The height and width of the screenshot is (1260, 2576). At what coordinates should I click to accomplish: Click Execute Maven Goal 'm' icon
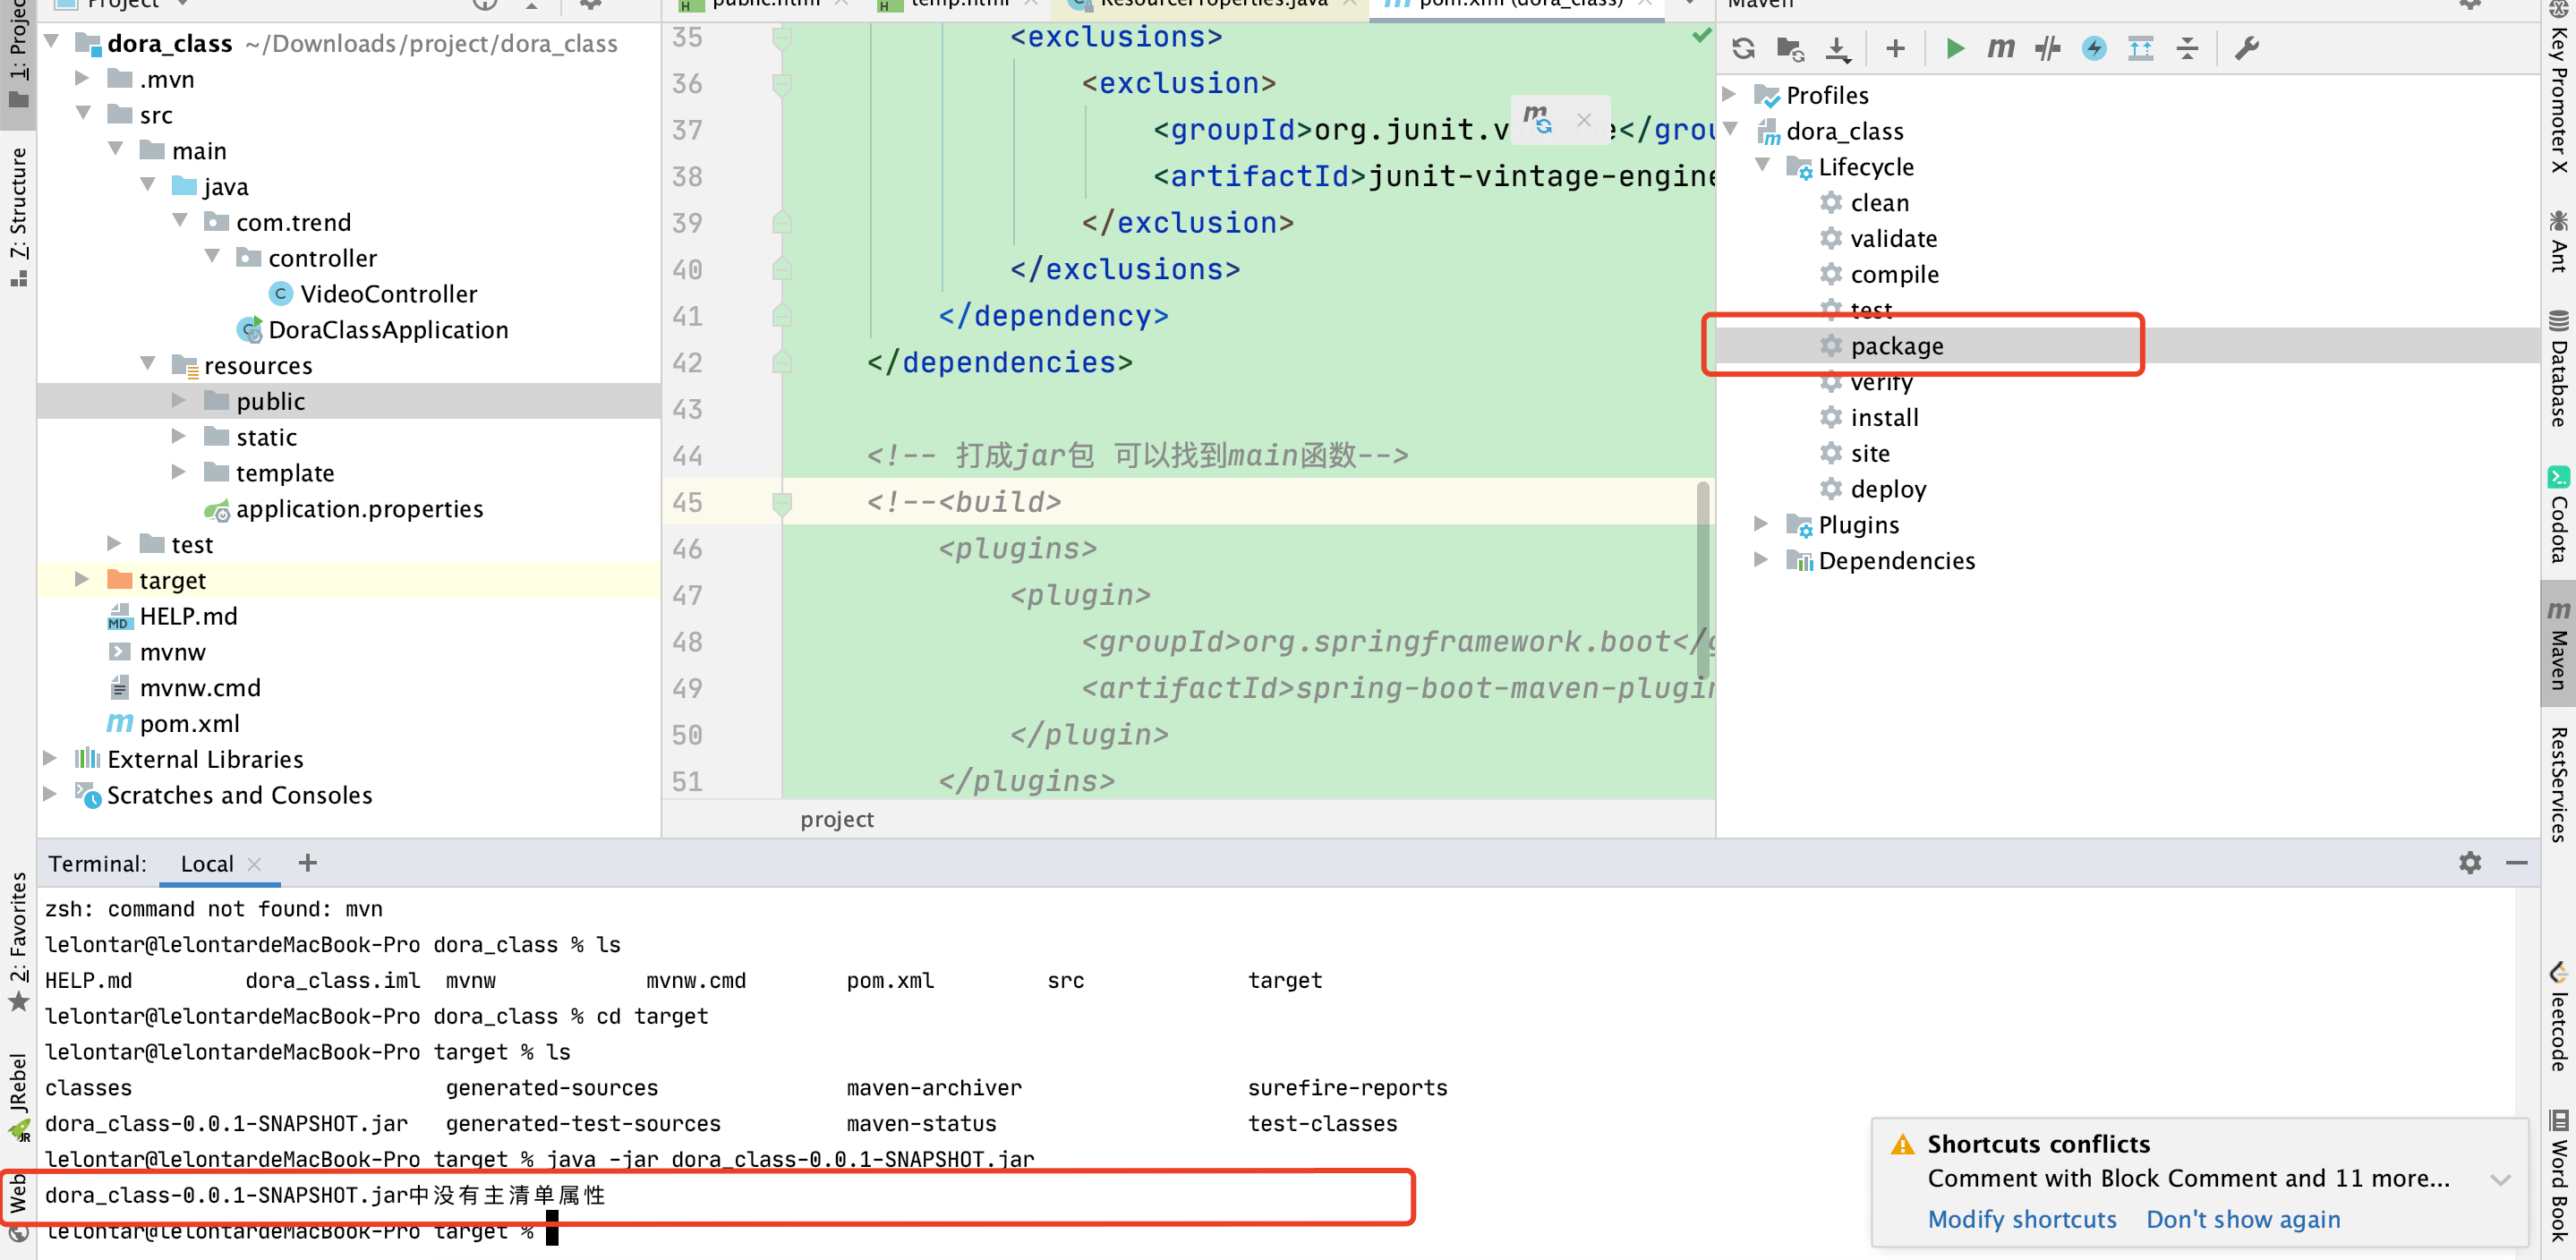(x=2000, y=48)
